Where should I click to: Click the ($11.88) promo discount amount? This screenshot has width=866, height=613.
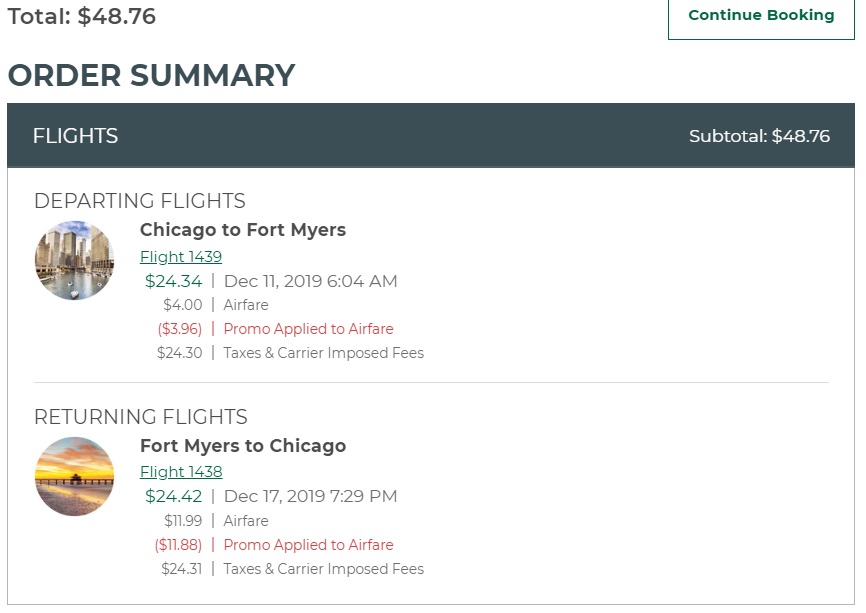177,545
